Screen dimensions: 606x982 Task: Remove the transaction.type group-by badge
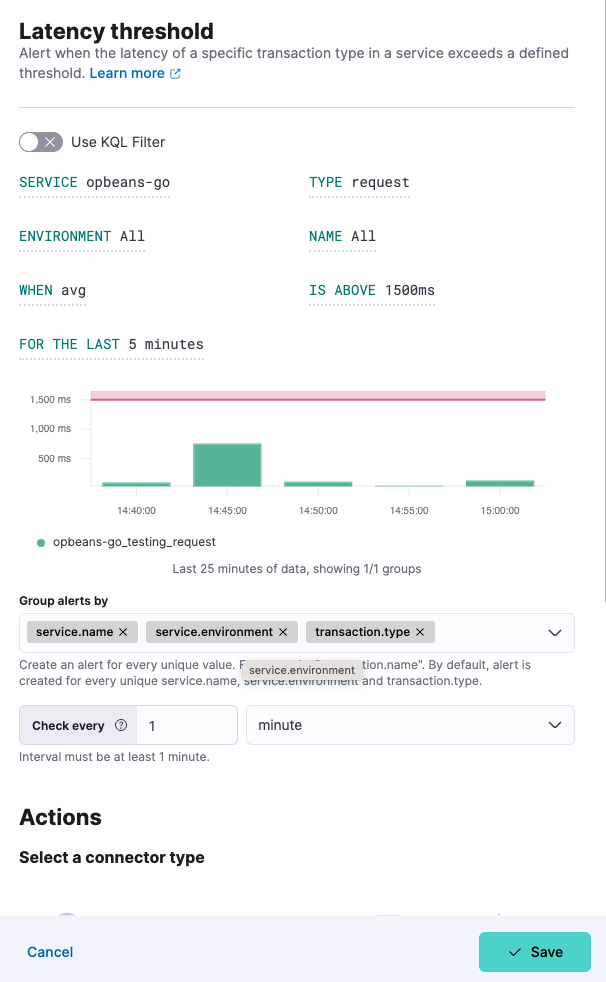click(x=419, y=632)
